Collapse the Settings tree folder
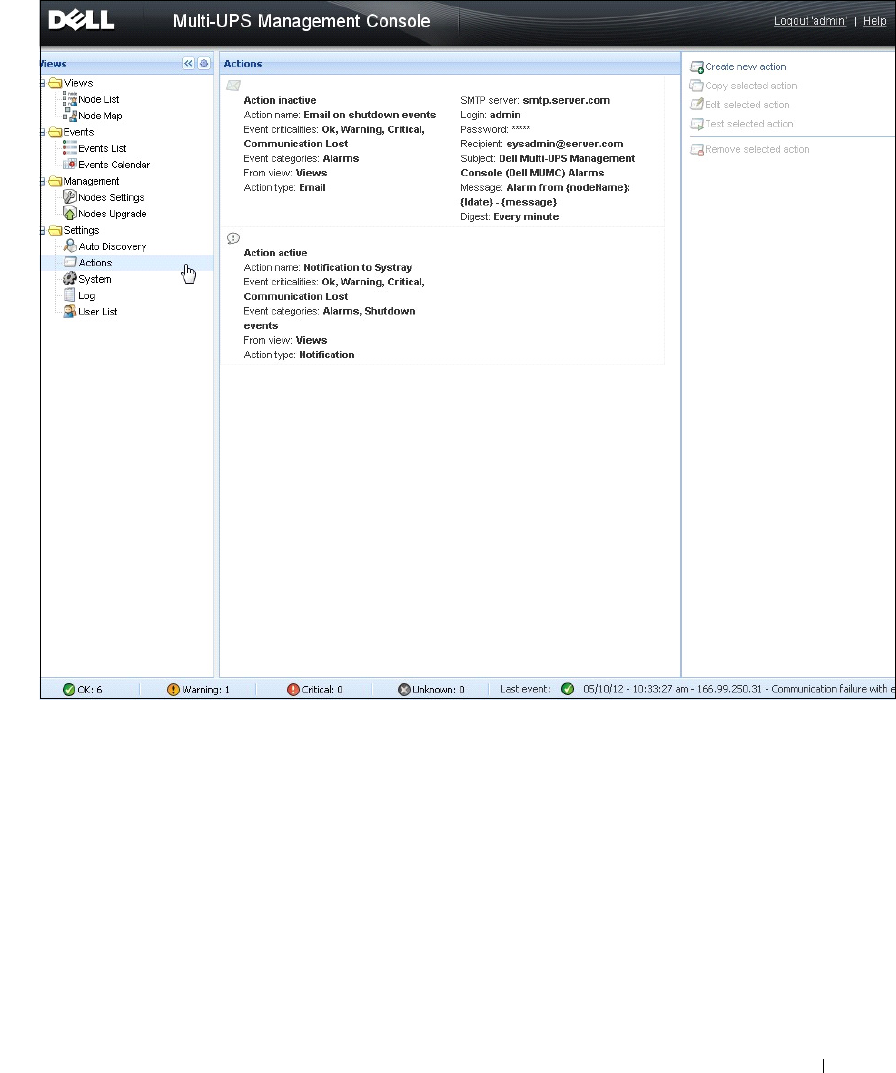Image resolution: width=896 pixels, height=1073 pixels. [x=42, y=231]
